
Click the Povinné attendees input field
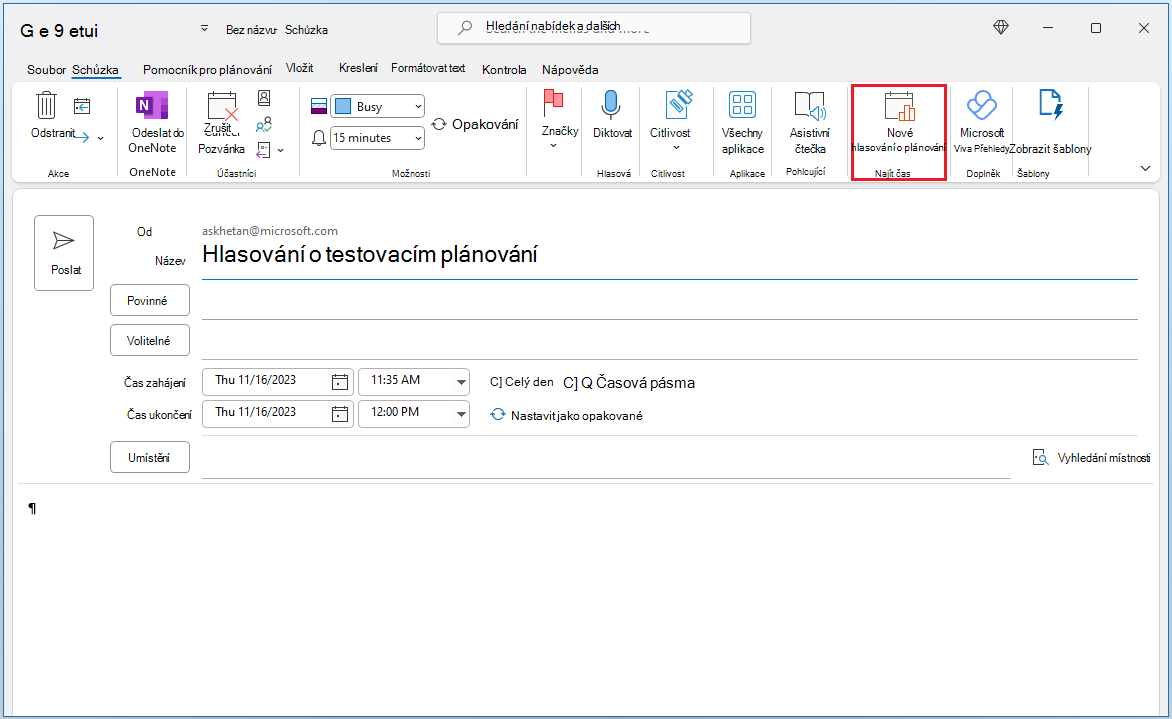(x=670, y=302)
